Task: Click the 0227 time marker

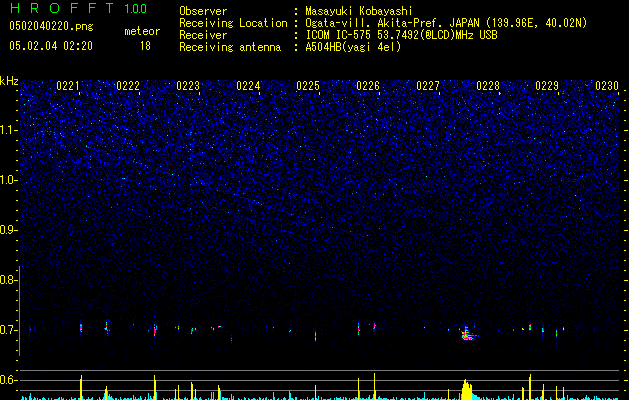Action: [x=428, y=86]
